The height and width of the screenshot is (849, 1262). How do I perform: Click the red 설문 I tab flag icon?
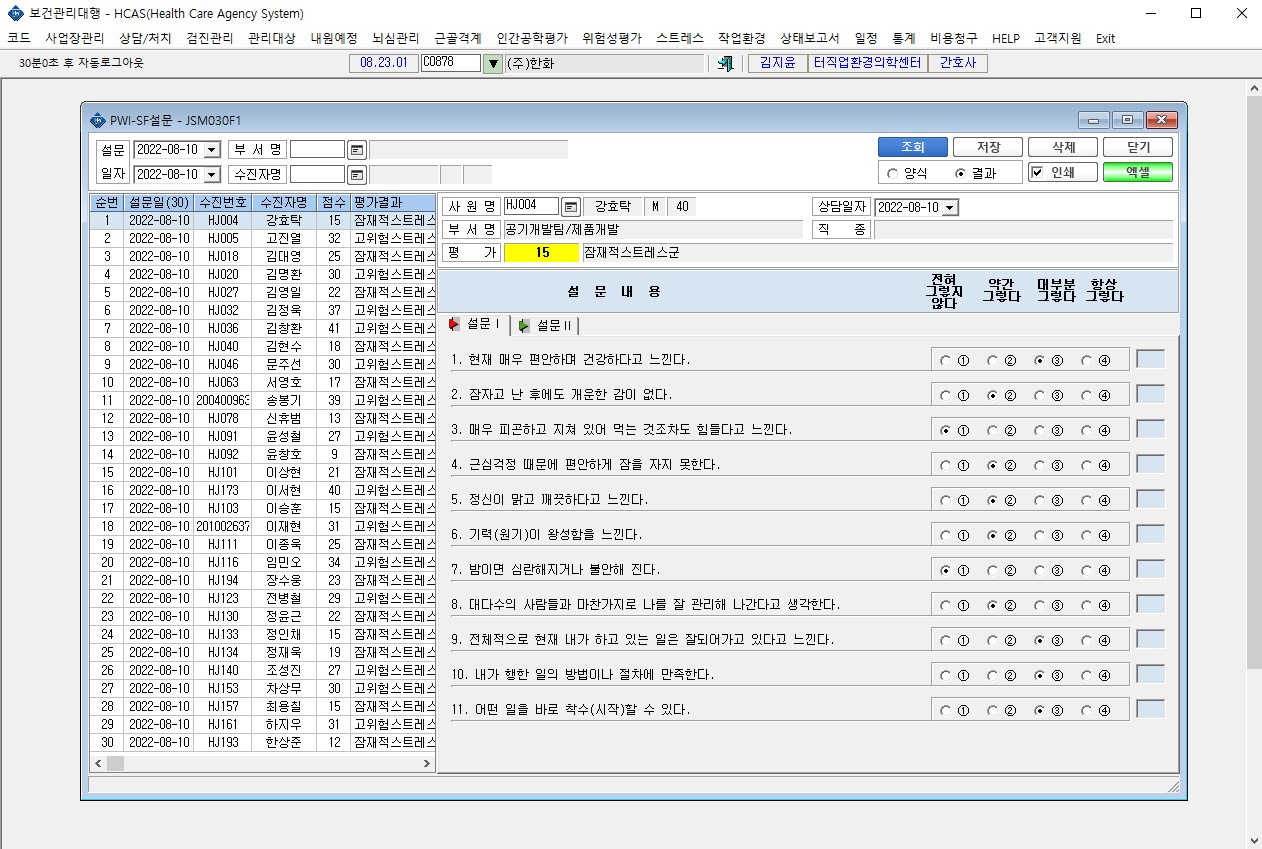pos(455,324)
